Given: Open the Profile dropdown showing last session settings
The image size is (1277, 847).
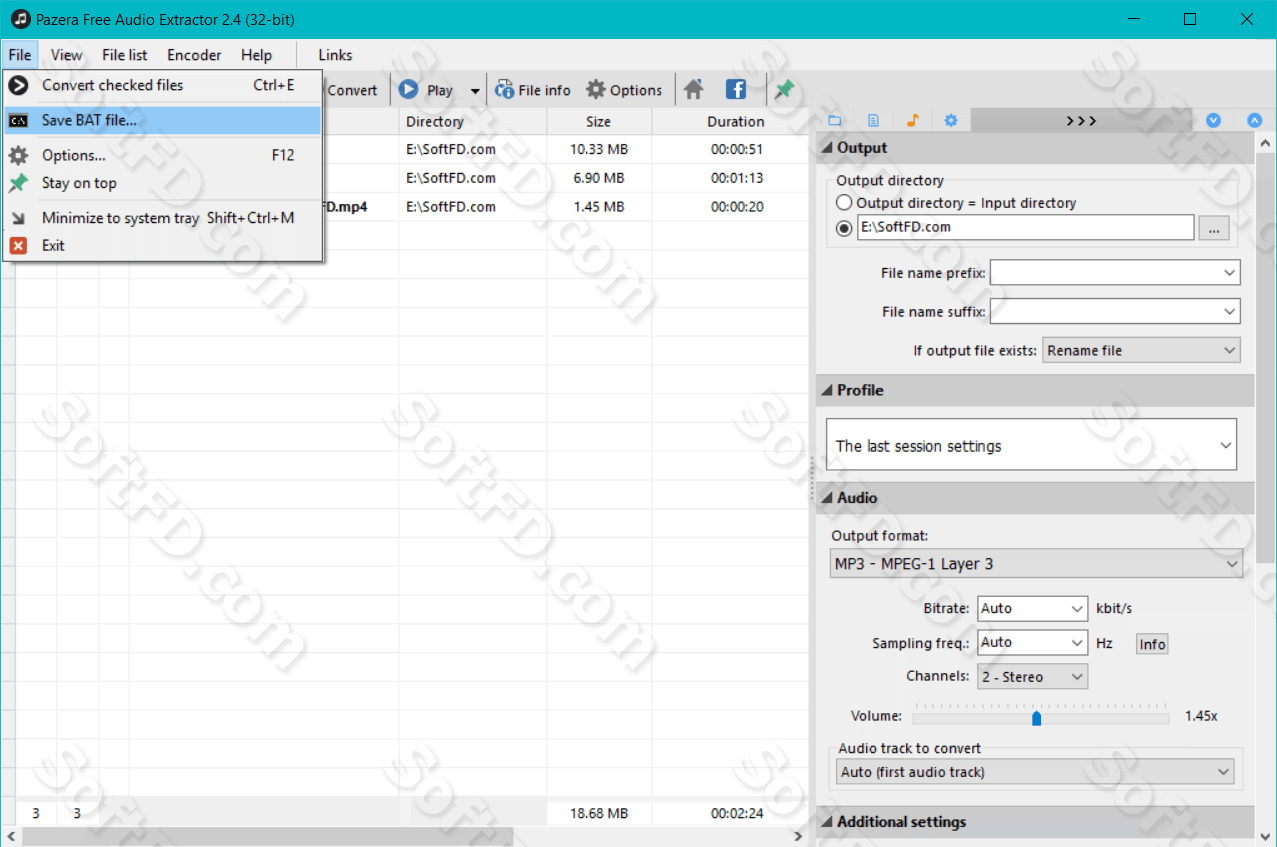Looking at the screenshot, I should [1031, 446].
